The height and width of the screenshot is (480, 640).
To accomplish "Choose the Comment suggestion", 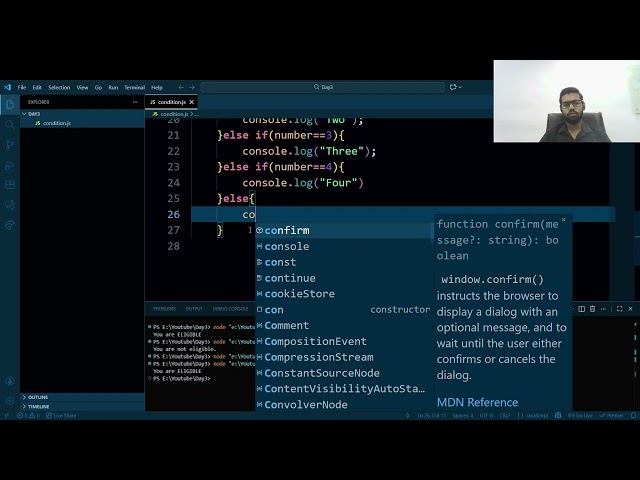I will (343, 326).
